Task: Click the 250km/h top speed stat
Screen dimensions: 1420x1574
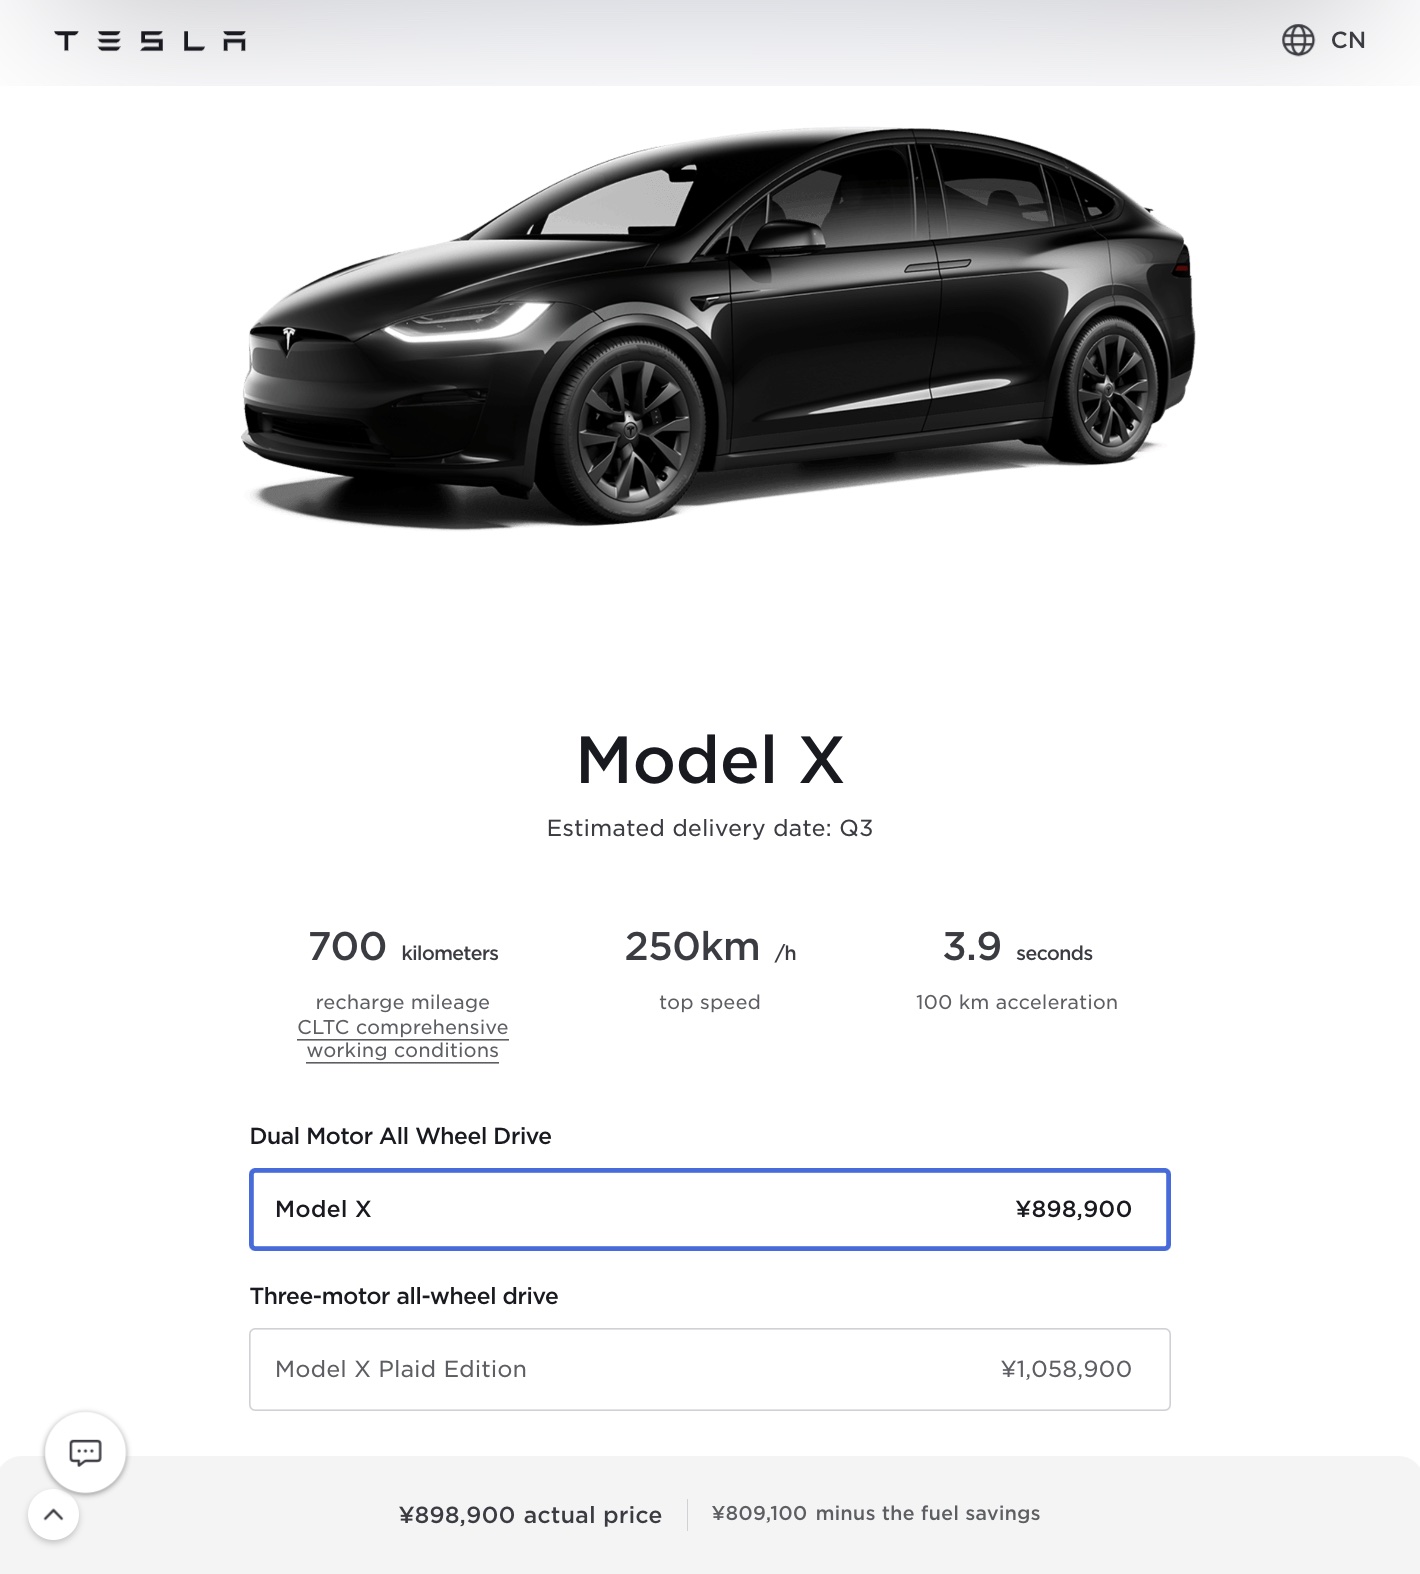Action: click(x=710, y=947)
